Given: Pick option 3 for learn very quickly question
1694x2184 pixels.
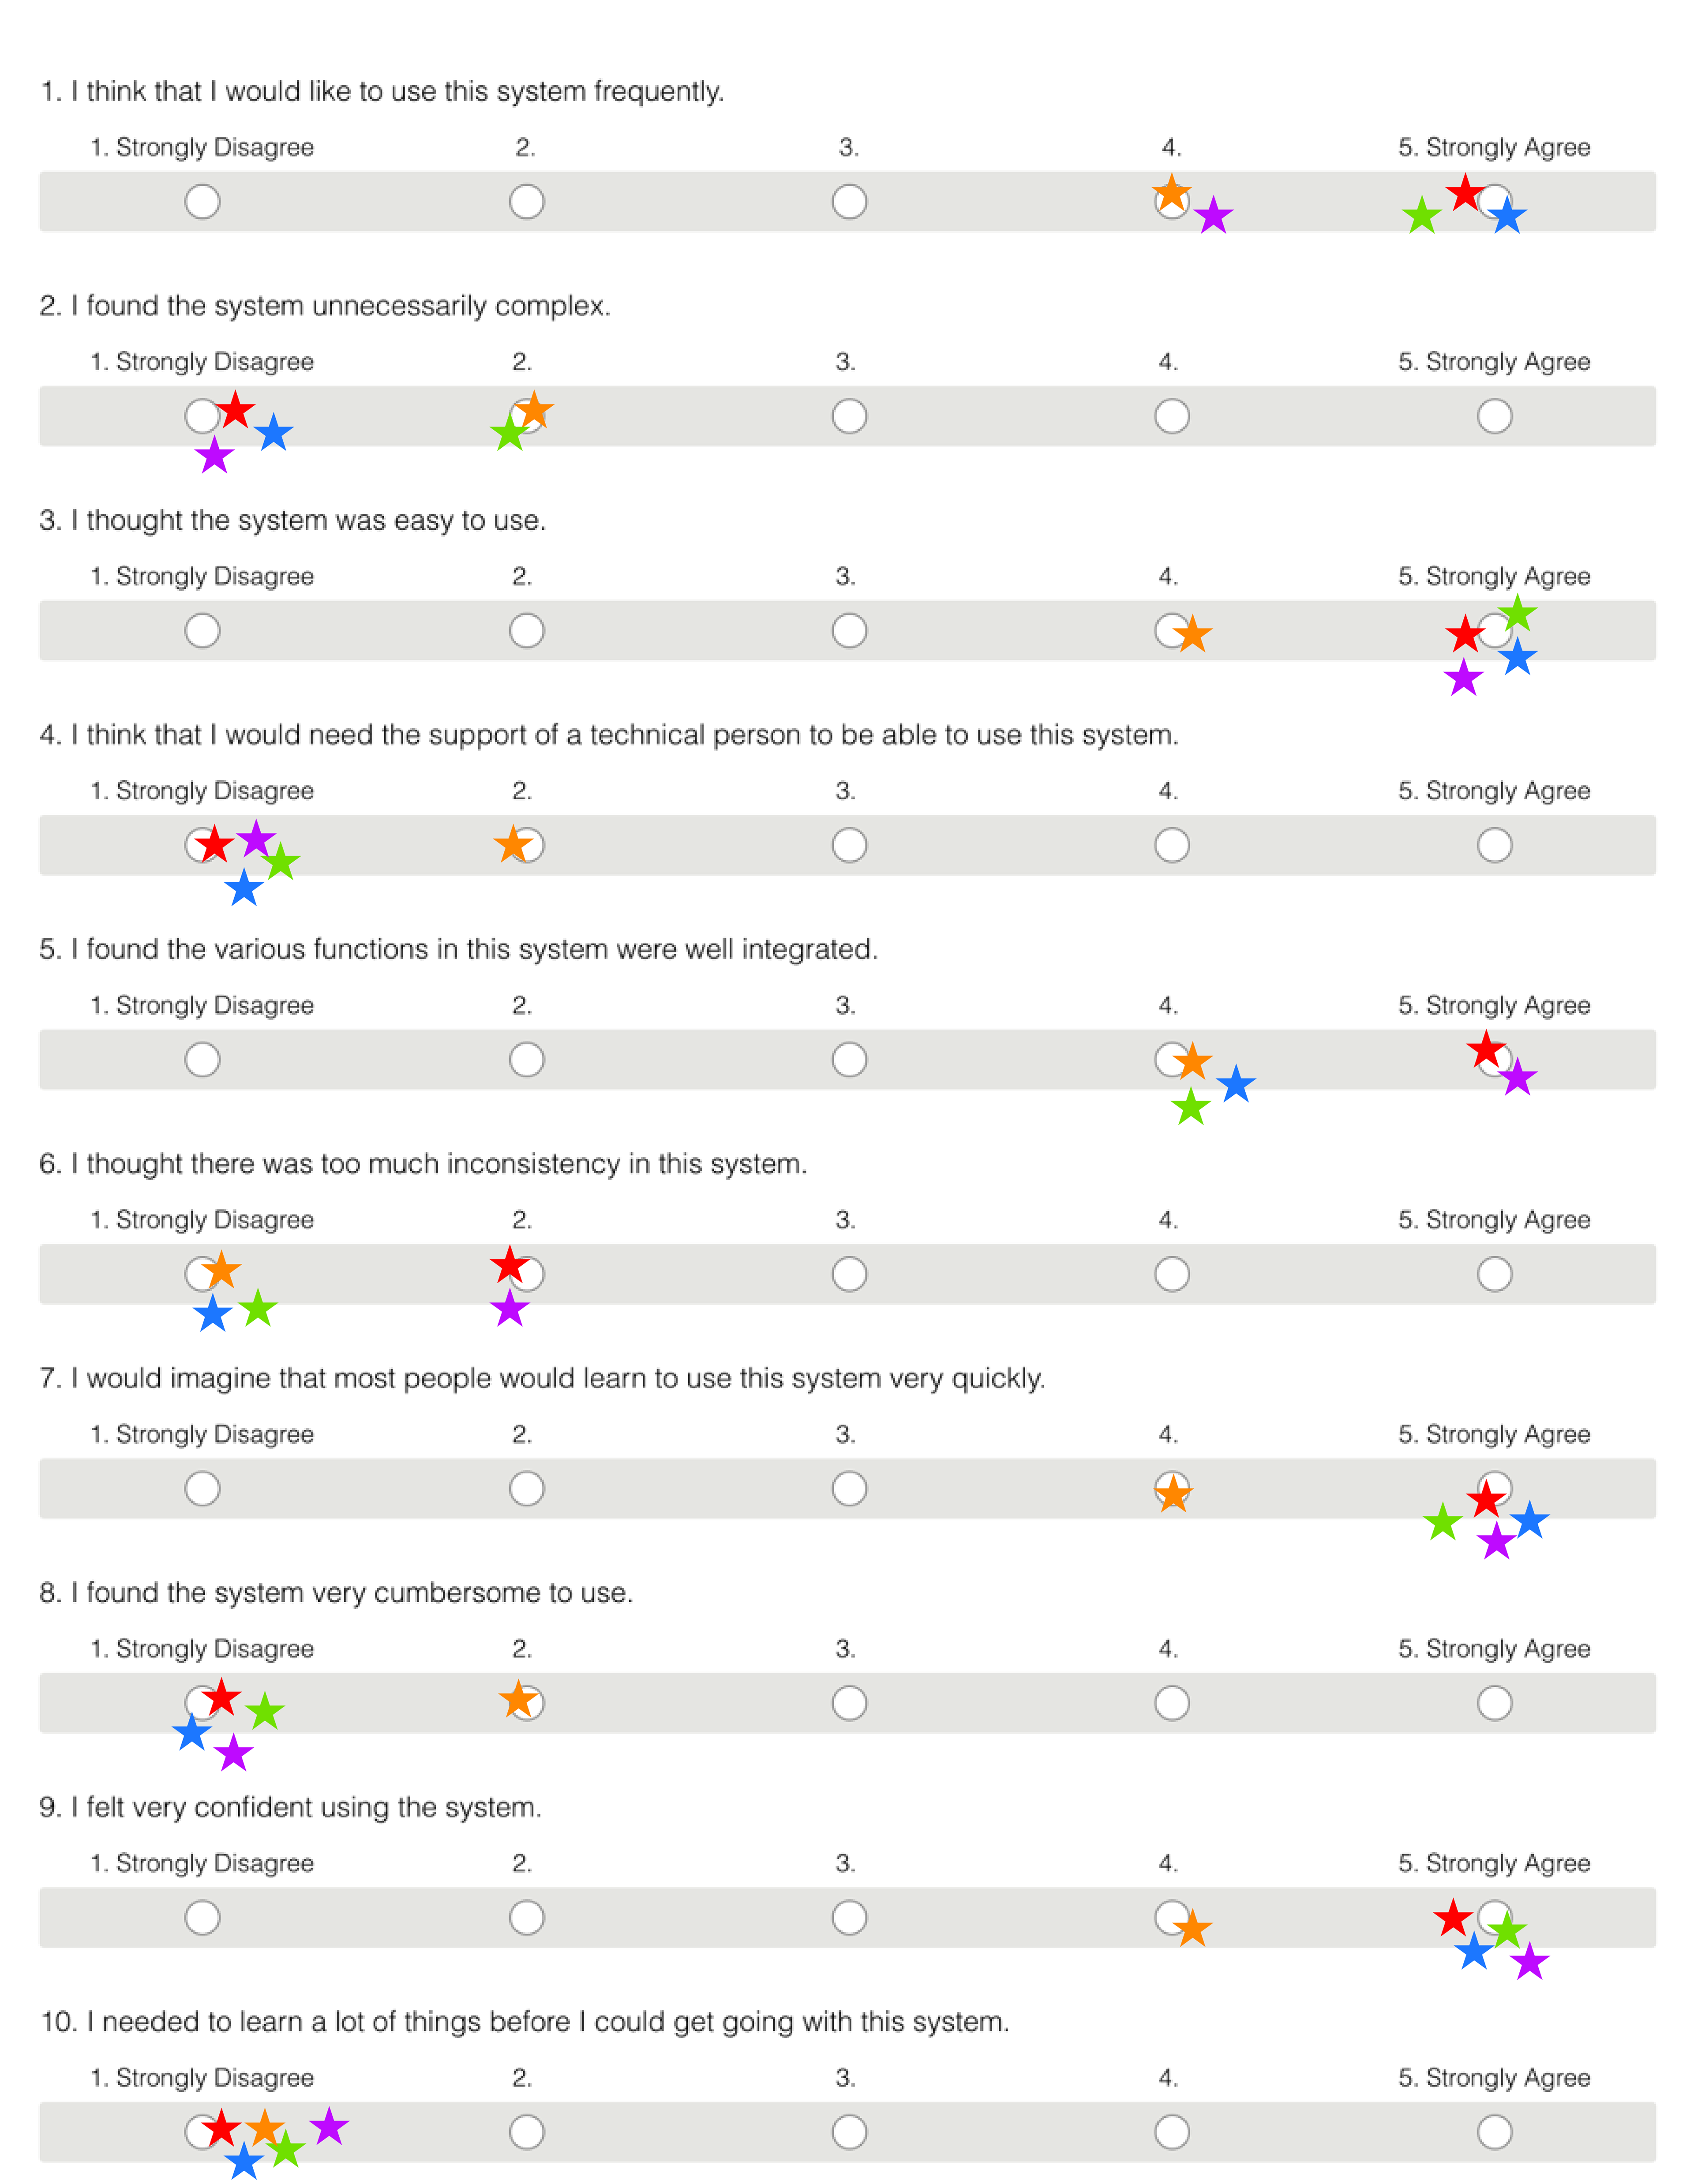Looking at the screenshot, I should pyautogui.click(x=849, y=1489).
